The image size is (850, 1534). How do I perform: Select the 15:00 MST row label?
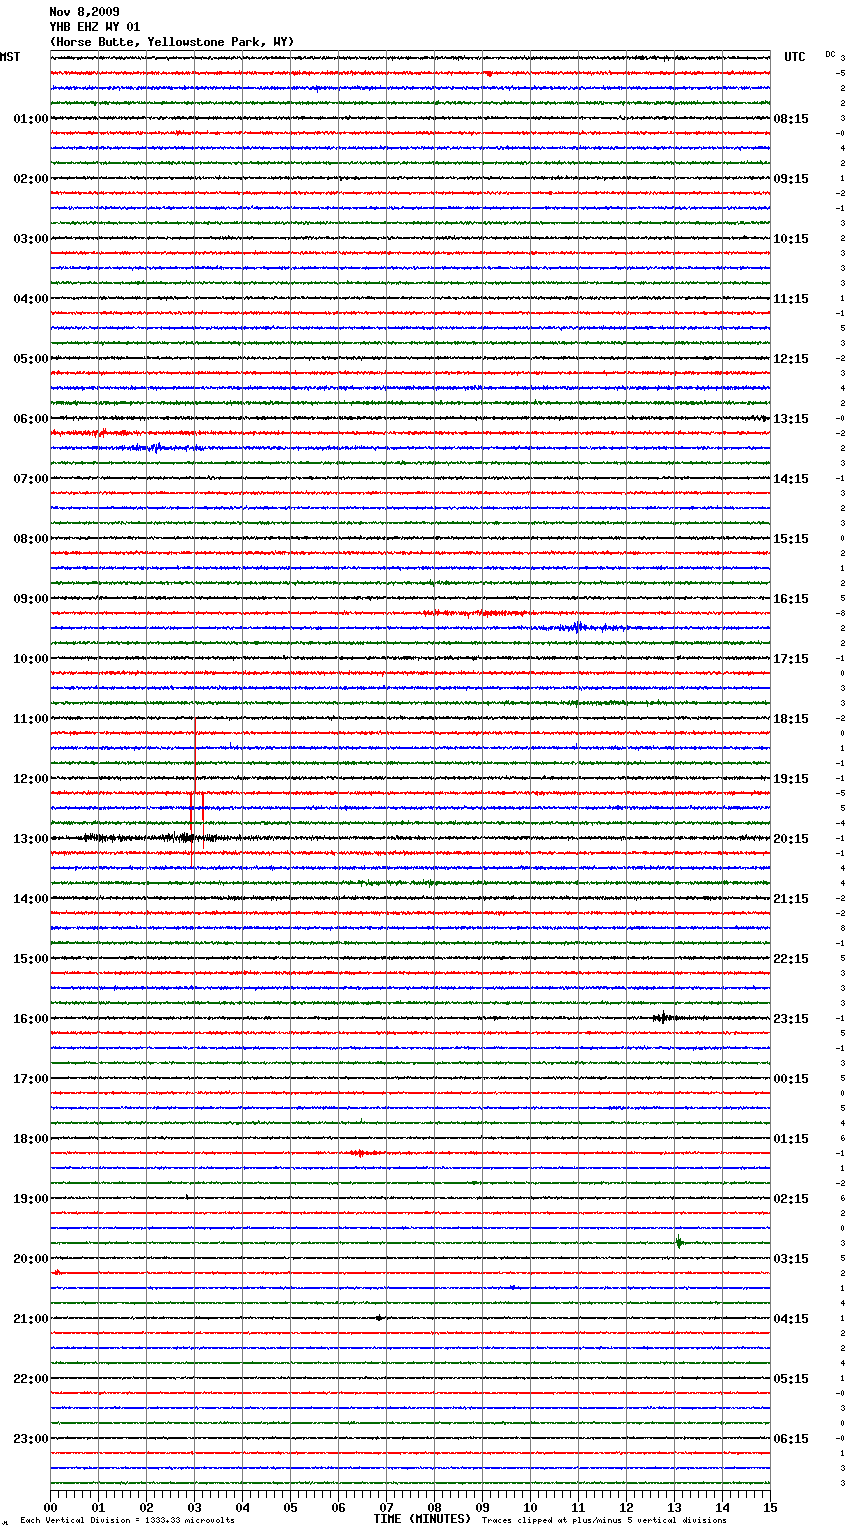tap(31, 959)
